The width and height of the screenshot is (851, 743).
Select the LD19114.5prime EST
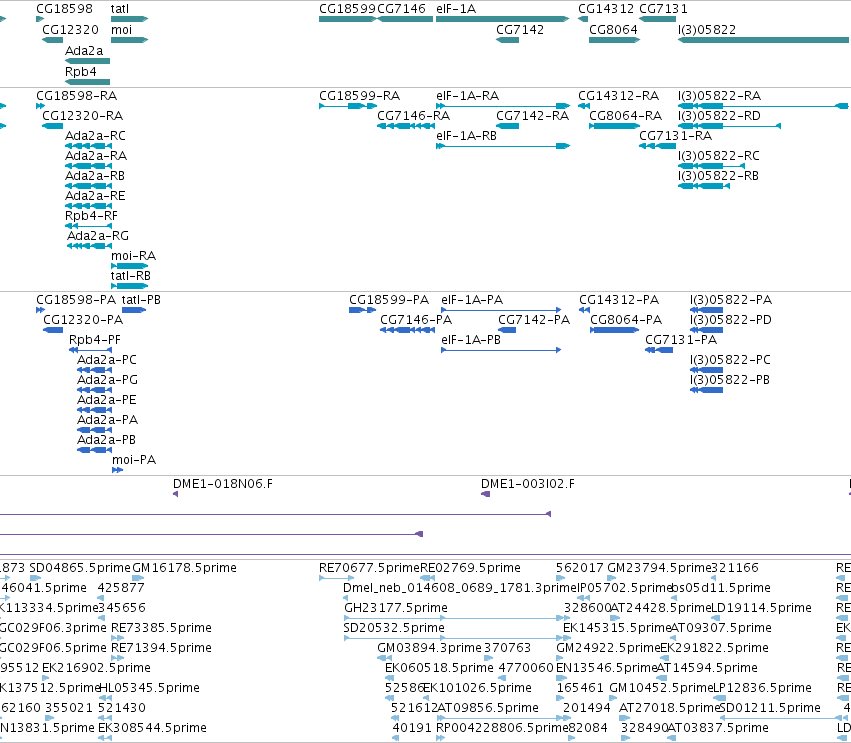click(713, 618)
